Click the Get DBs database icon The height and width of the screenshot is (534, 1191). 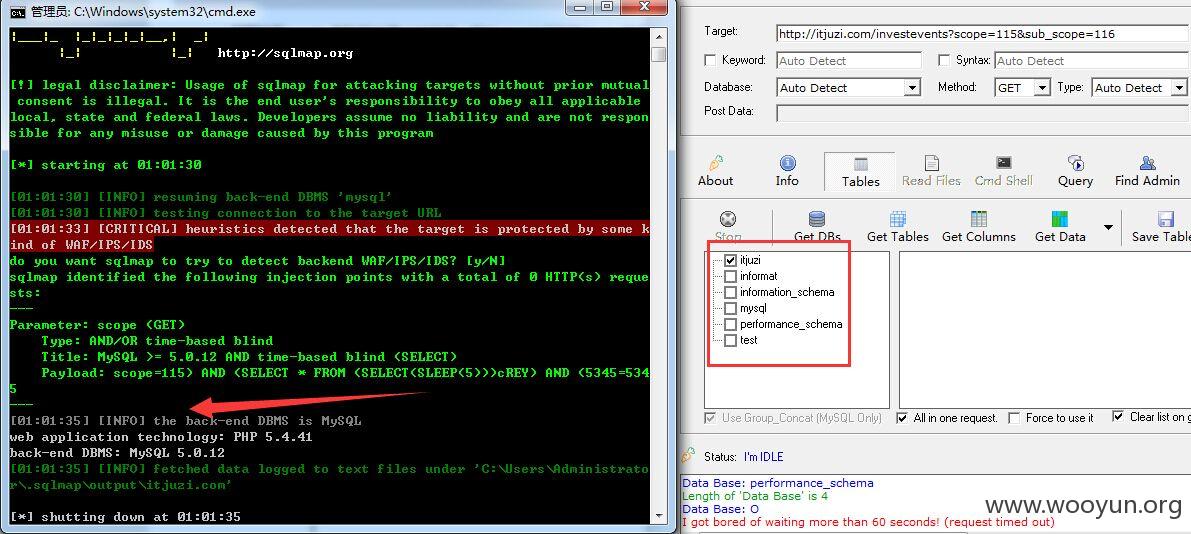click(817, 219)
